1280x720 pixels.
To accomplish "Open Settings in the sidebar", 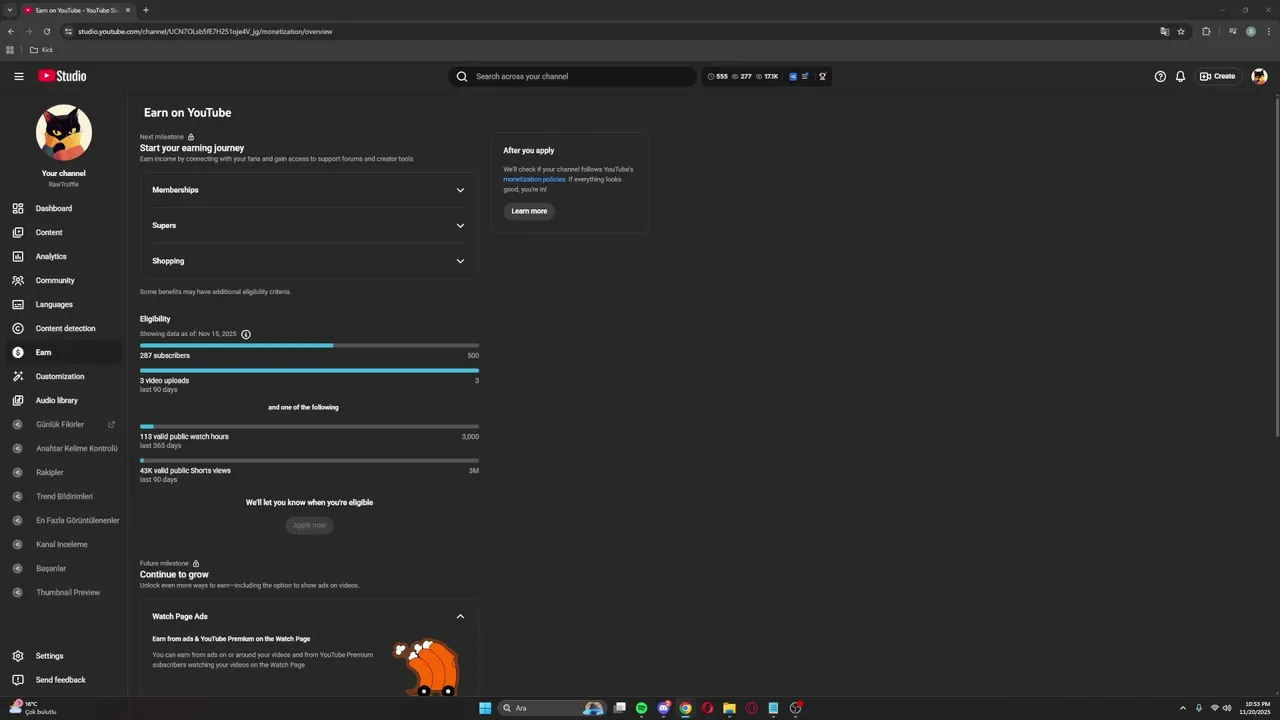I will [x=64, y=656].
